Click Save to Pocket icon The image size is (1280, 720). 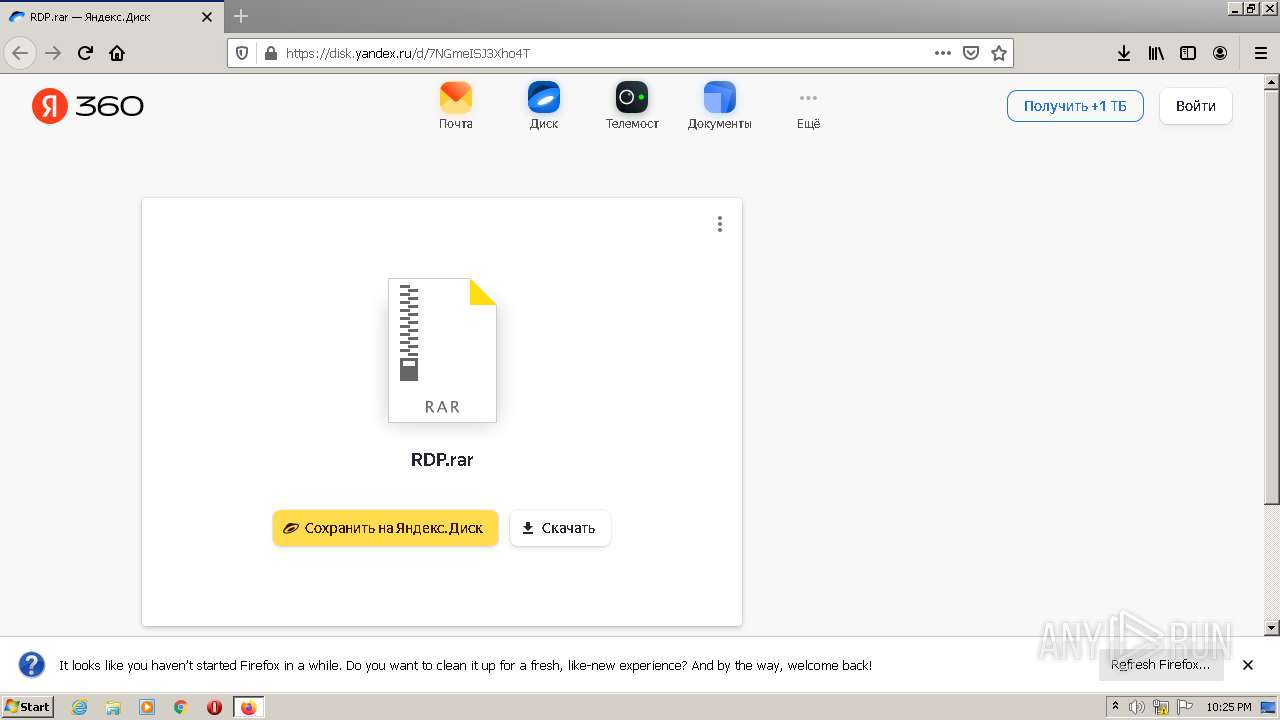pyautogui.click(x=970, y=53)
